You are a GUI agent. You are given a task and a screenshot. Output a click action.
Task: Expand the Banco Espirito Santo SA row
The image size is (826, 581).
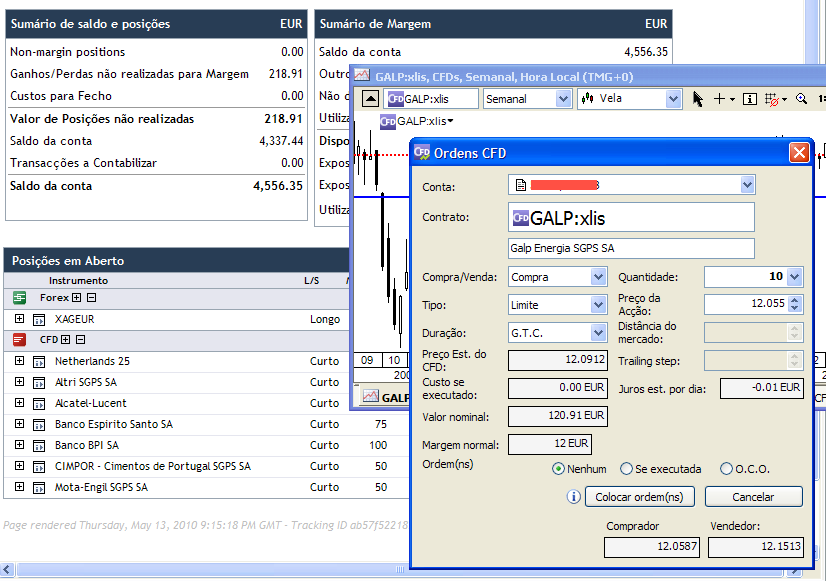tap(19, 424)
